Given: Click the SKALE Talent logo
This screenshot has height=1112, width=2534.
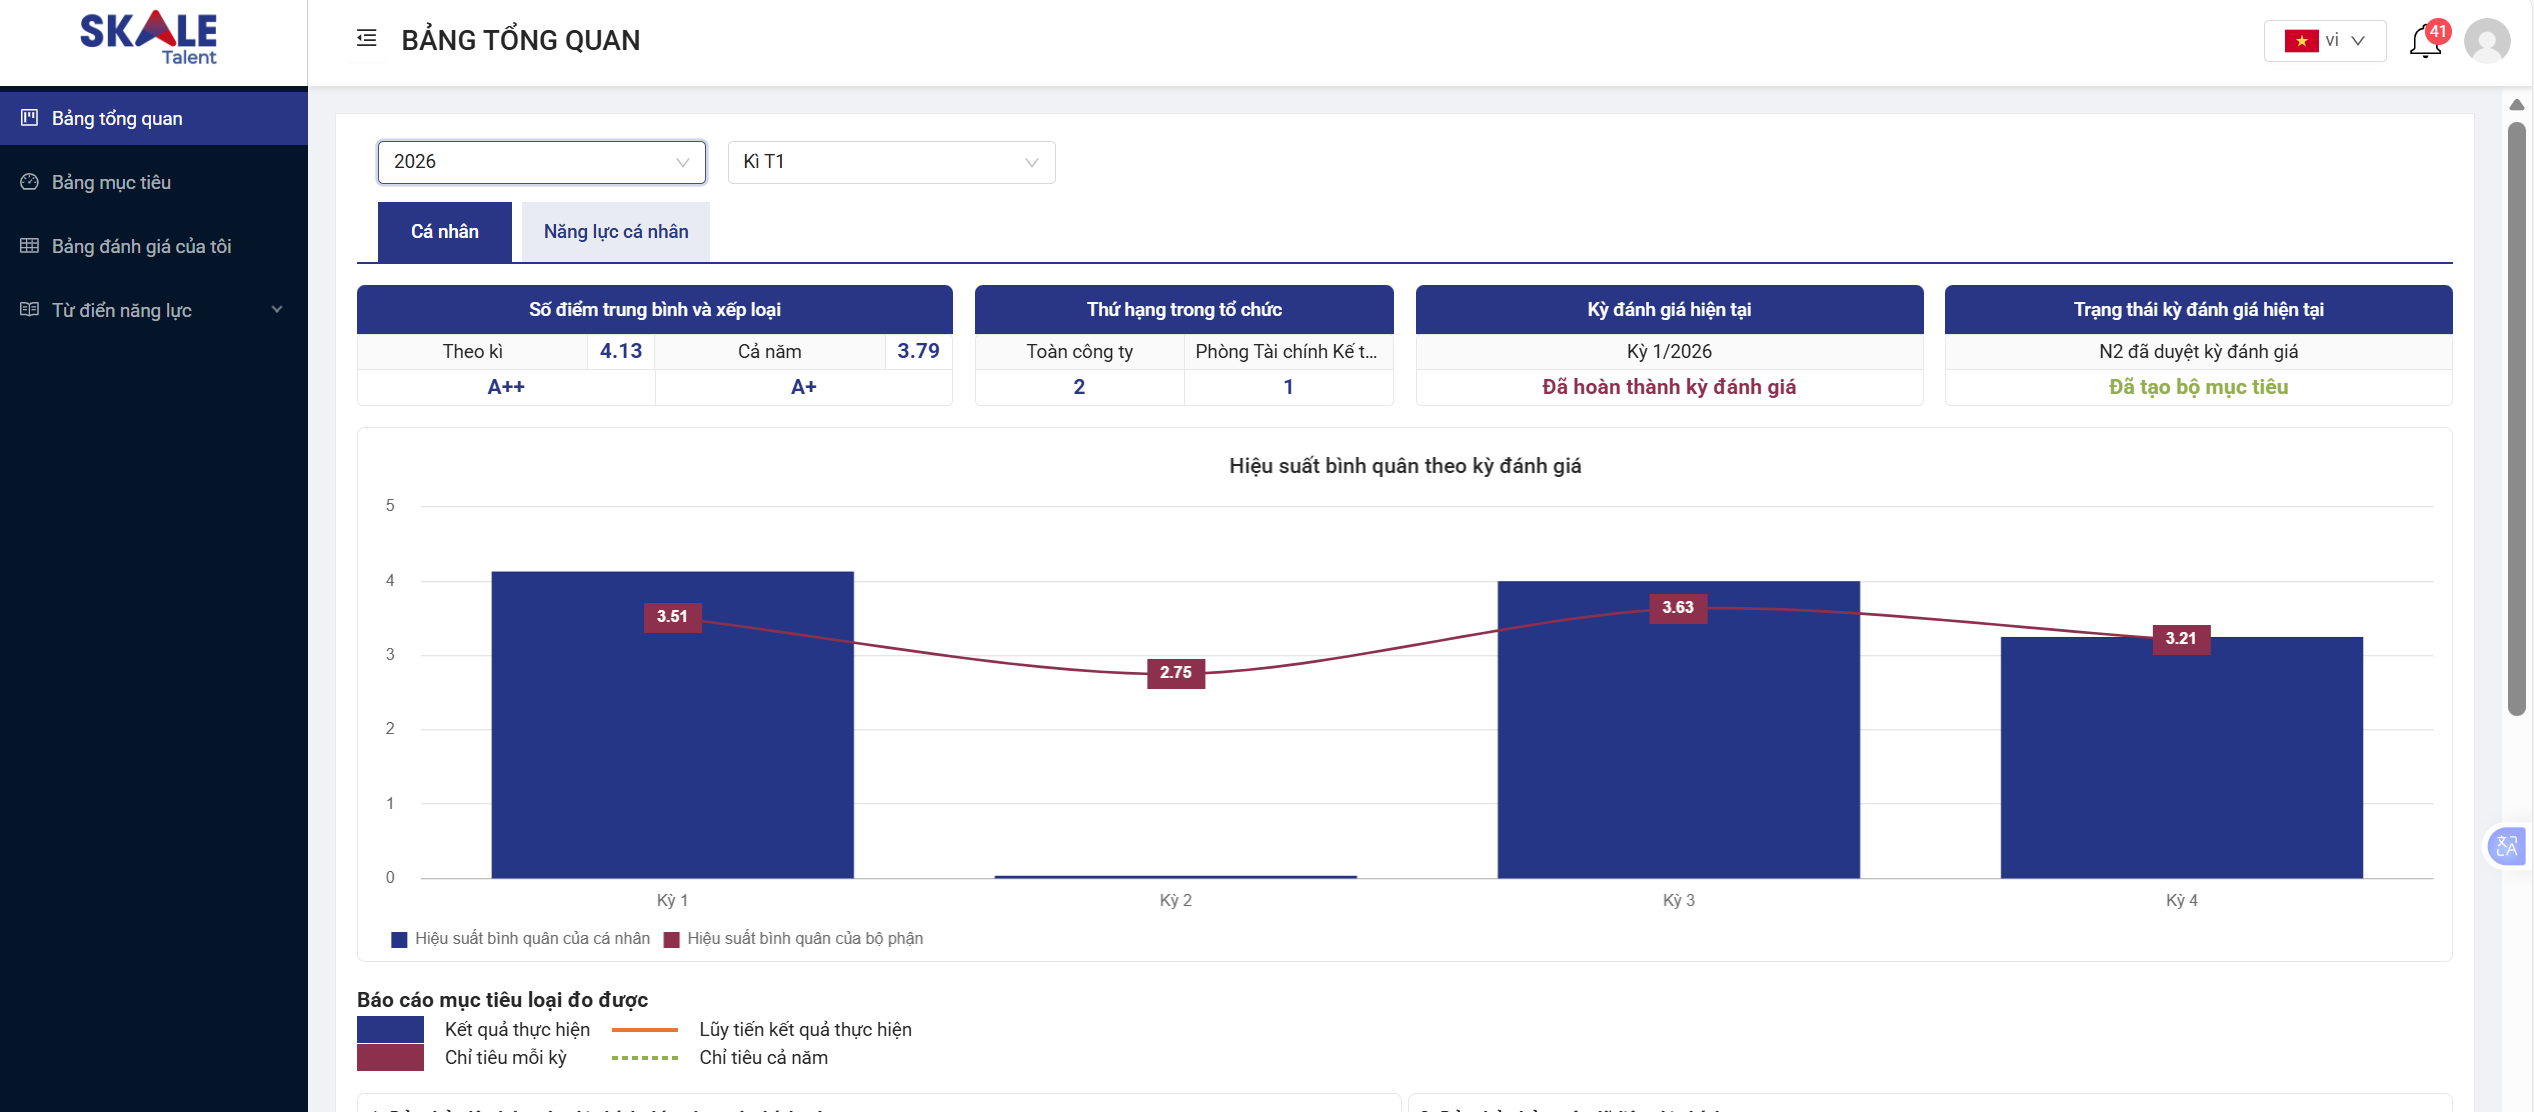Looking at the screenshot, I should pos(149,38).
